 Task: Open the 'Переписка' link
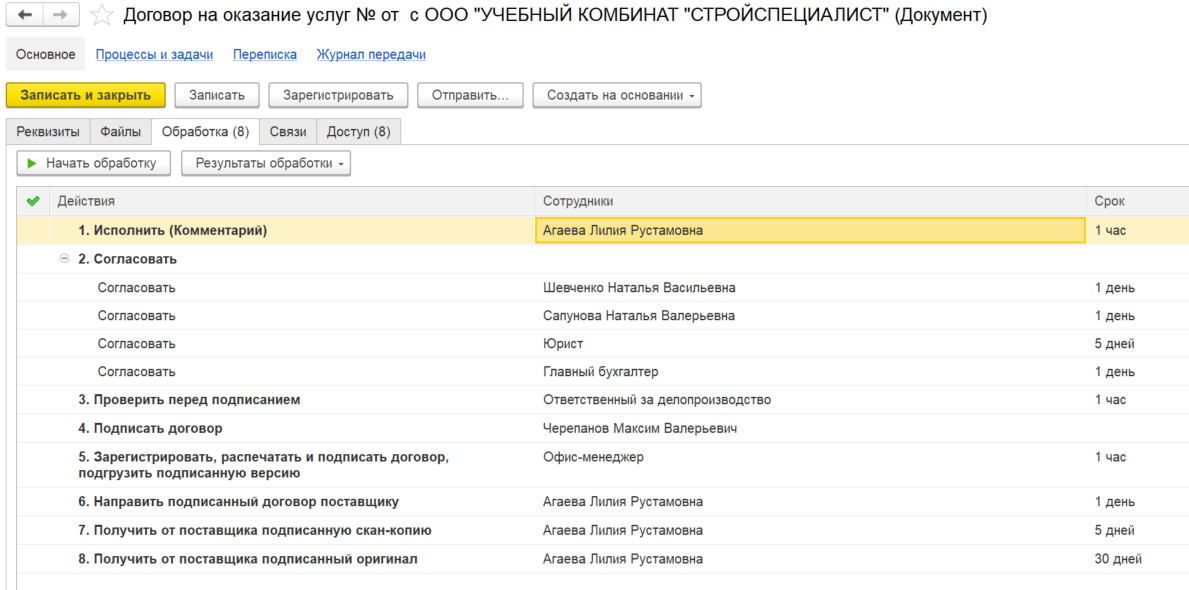(265, 55)
